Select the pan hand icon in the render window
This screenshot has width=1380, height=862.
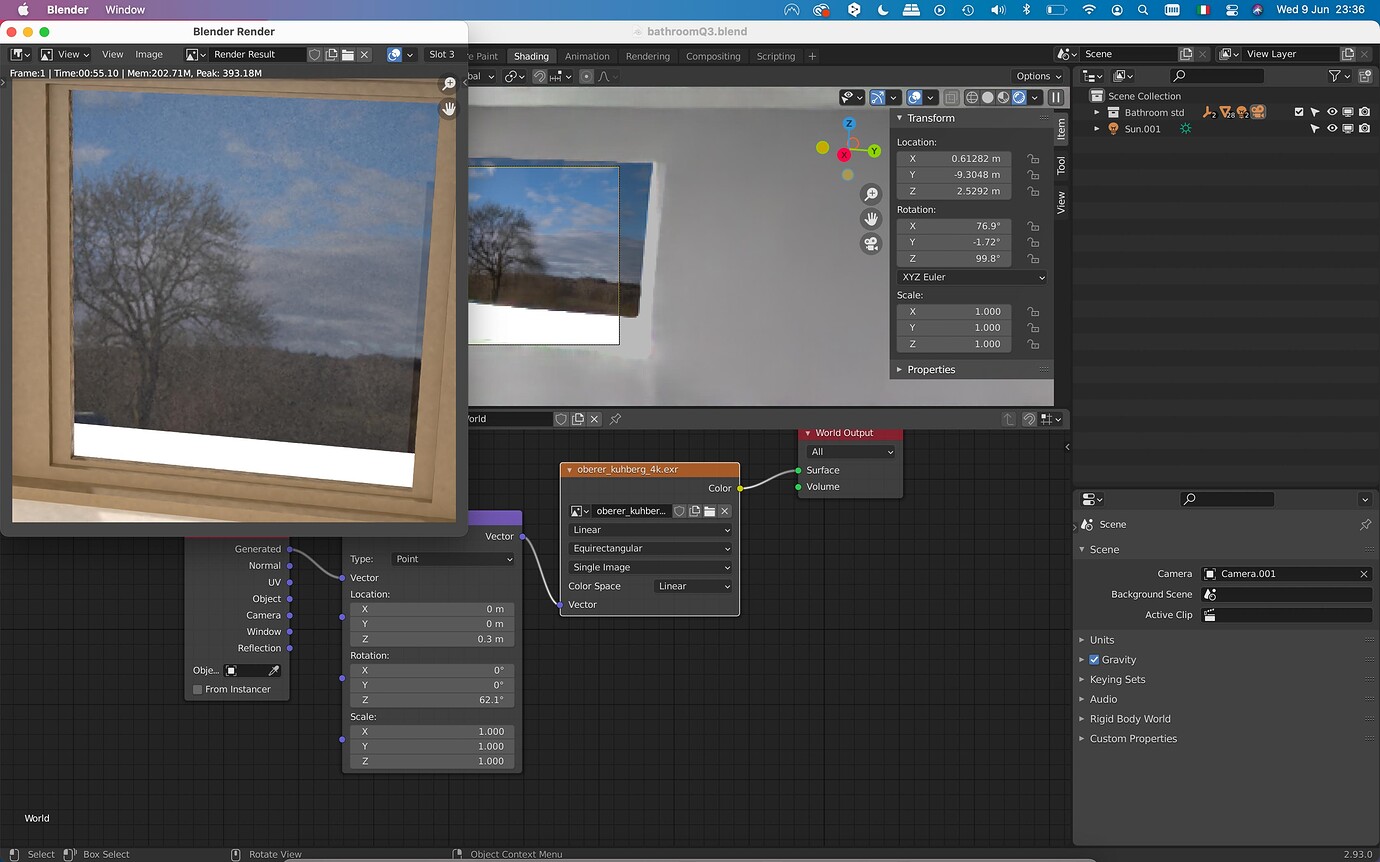pos(448,109)
